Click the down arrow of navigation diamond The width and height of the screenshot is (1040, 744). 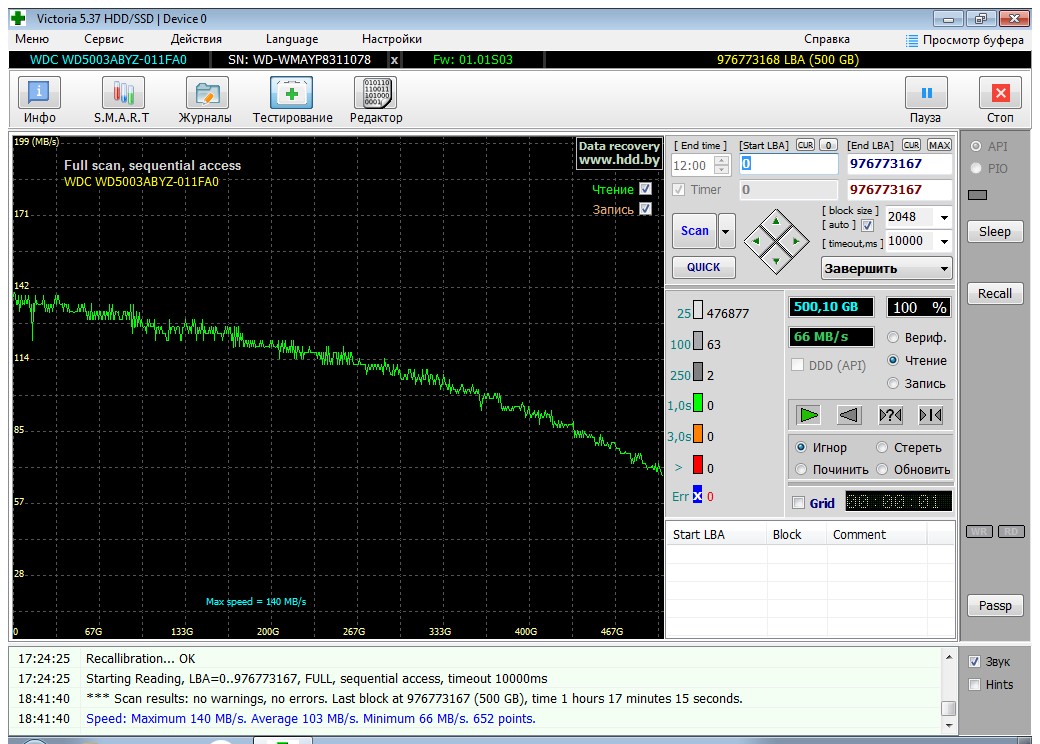776,261
